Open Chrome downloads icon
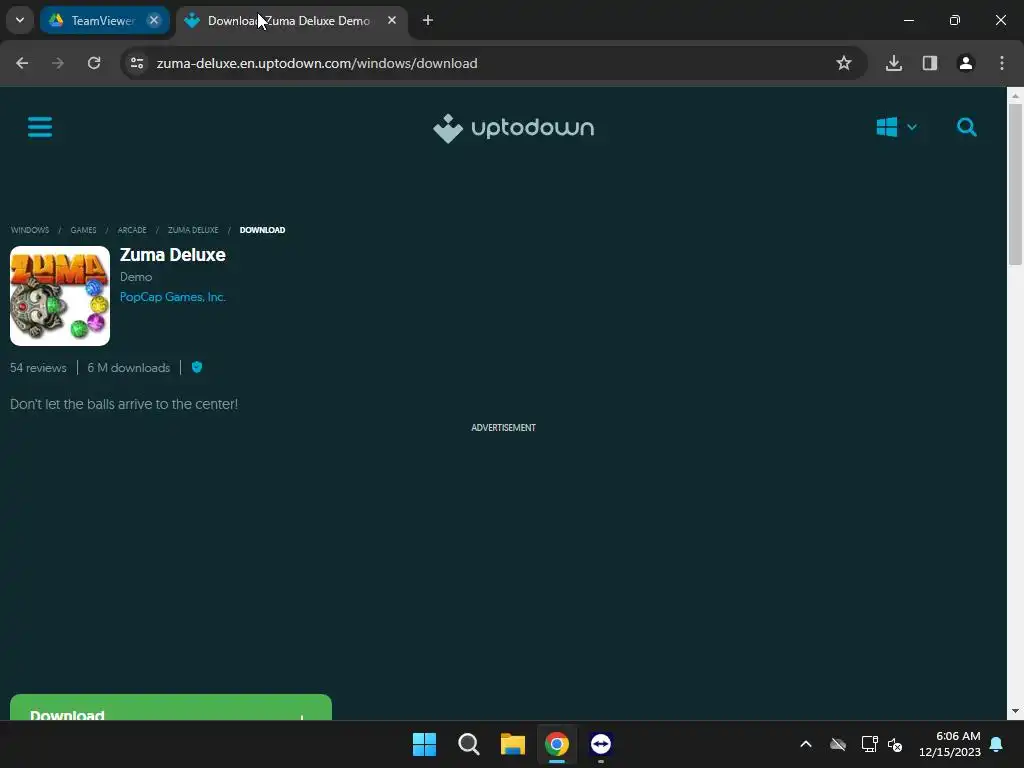 coord(894,63)
